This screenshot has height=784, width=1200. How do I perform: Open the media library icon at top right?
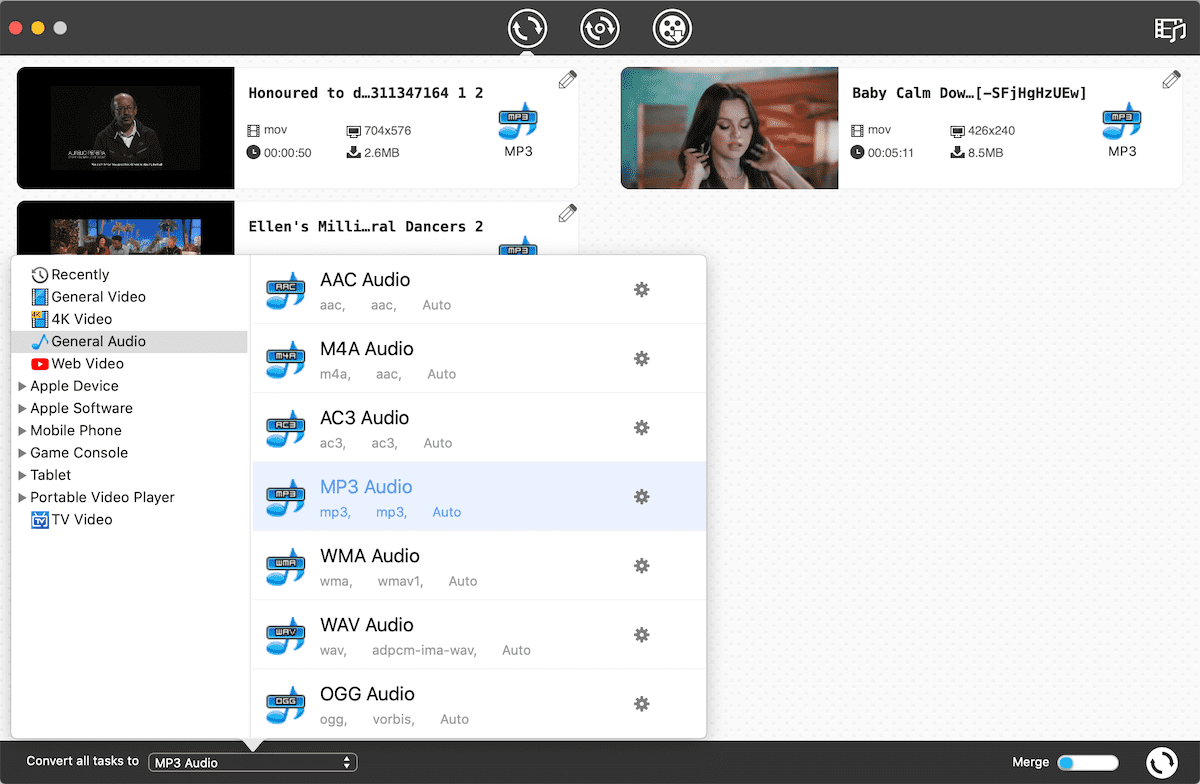click(x=1169, y=29)
